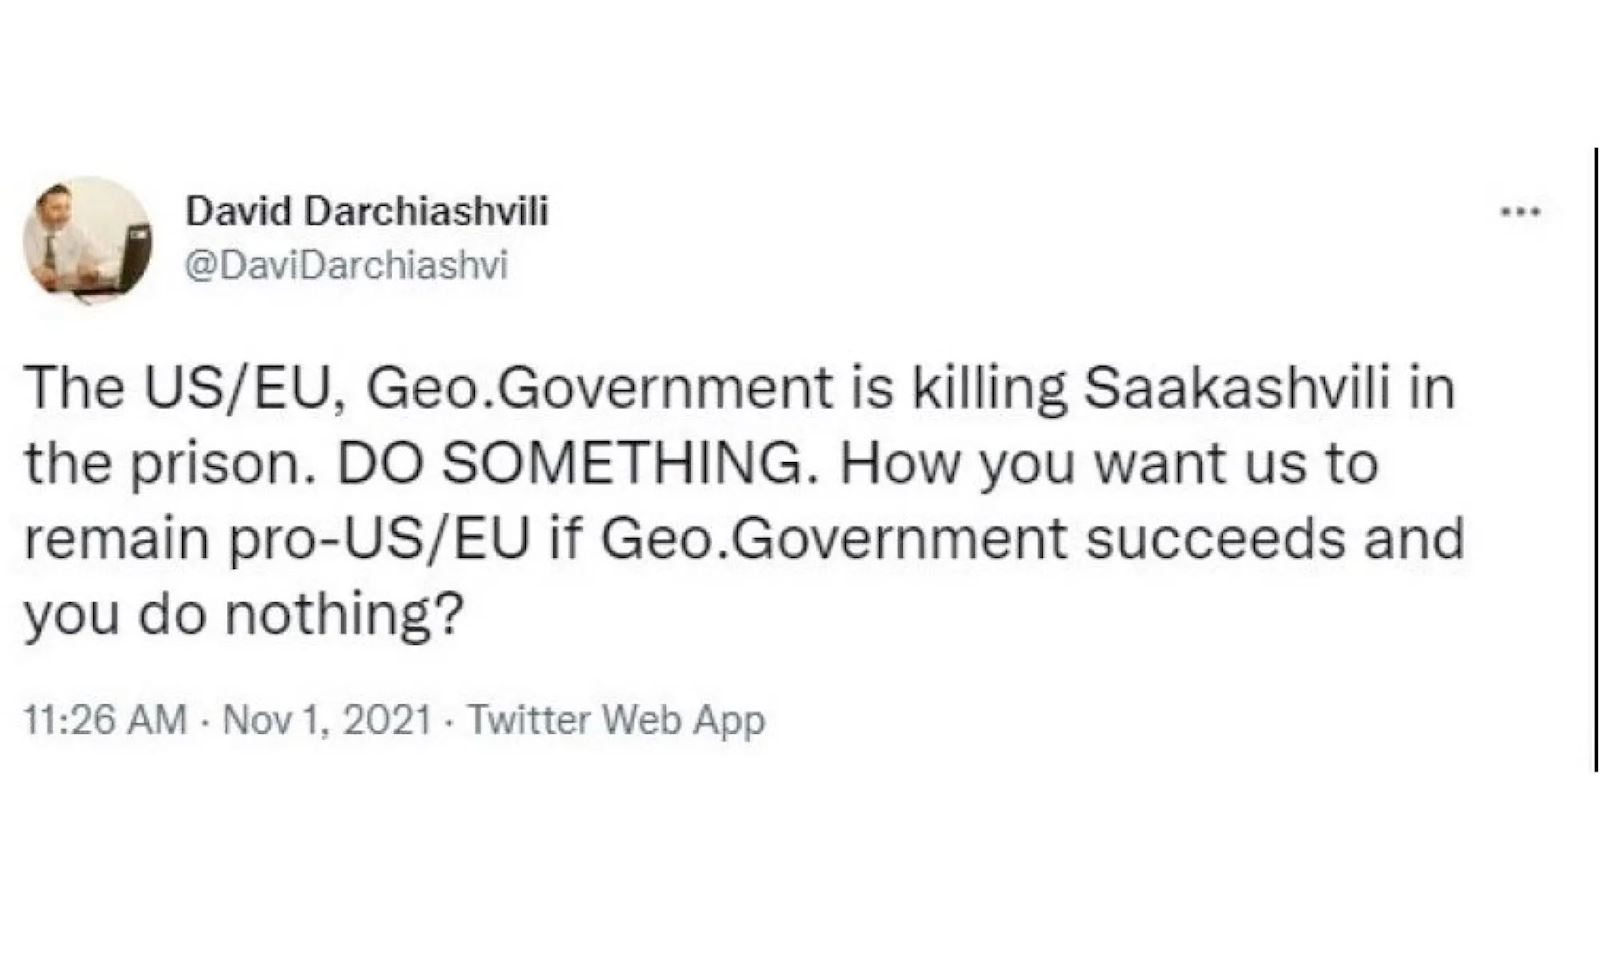1600x967 pixels.
Task: Click the capitalized DO SOMETHING text
Action: (571, 463)
